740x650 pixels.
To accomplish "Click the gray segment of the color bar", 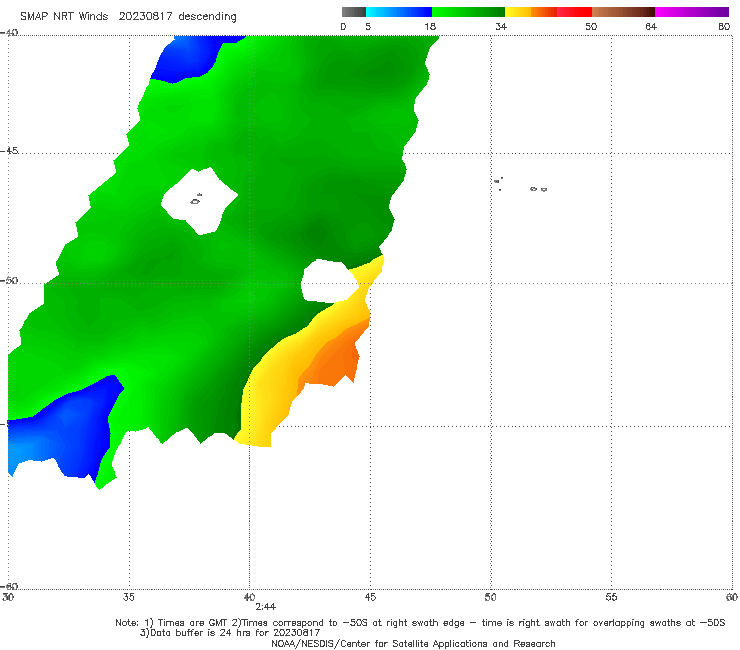I will point(354,12).
